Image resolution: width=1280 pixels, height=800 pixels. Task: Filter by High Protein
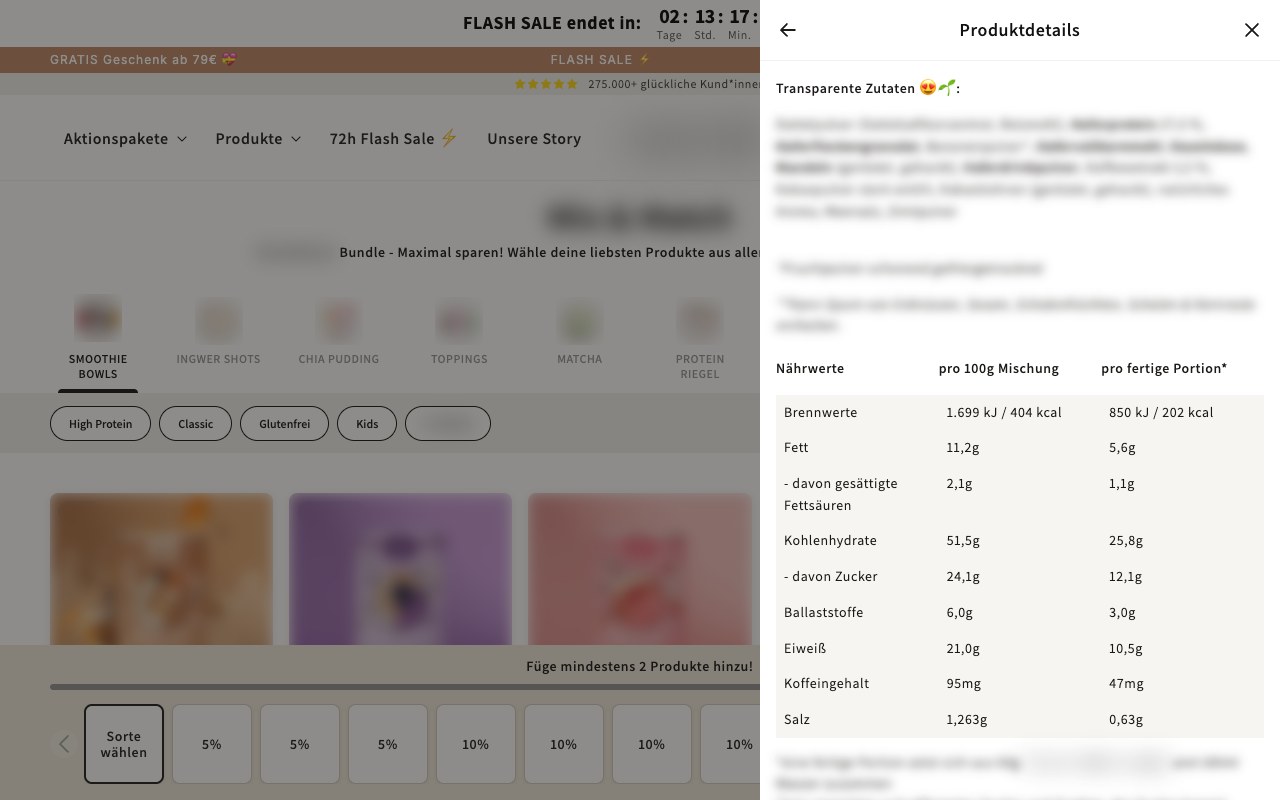click(100, 424)
